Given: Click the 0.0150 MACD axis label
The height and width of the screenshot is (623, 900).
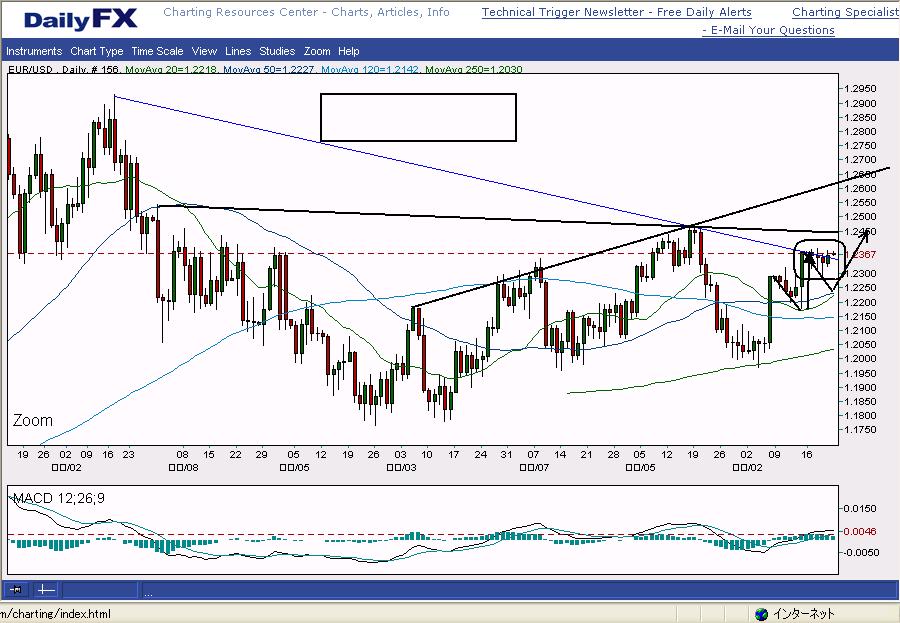Looking at the screenshot, I should (x=860, y=508).
